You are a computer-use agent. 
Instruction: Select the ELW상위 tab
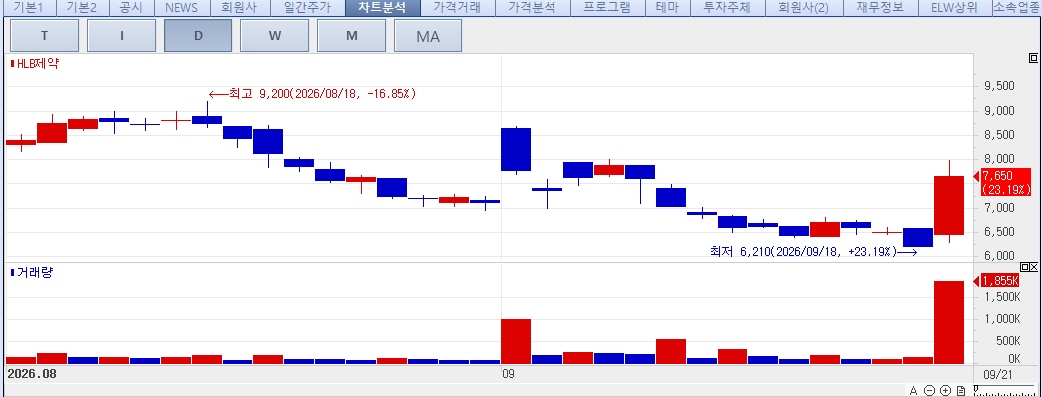(x=954, y=8)
